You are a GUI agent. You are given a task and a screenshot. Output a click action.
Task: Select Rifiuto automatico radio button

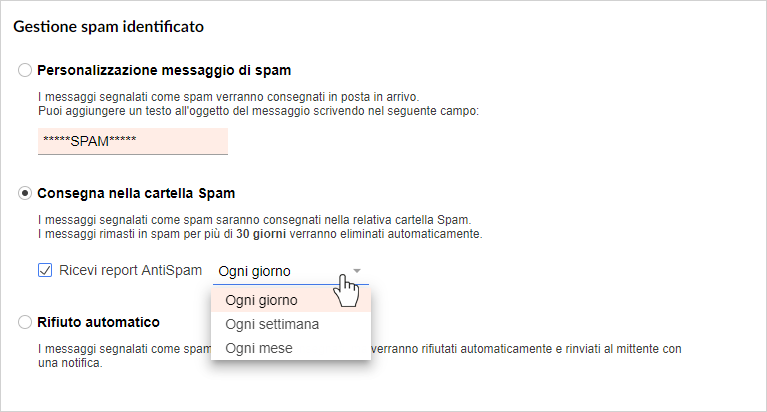[x=25, y=322]
